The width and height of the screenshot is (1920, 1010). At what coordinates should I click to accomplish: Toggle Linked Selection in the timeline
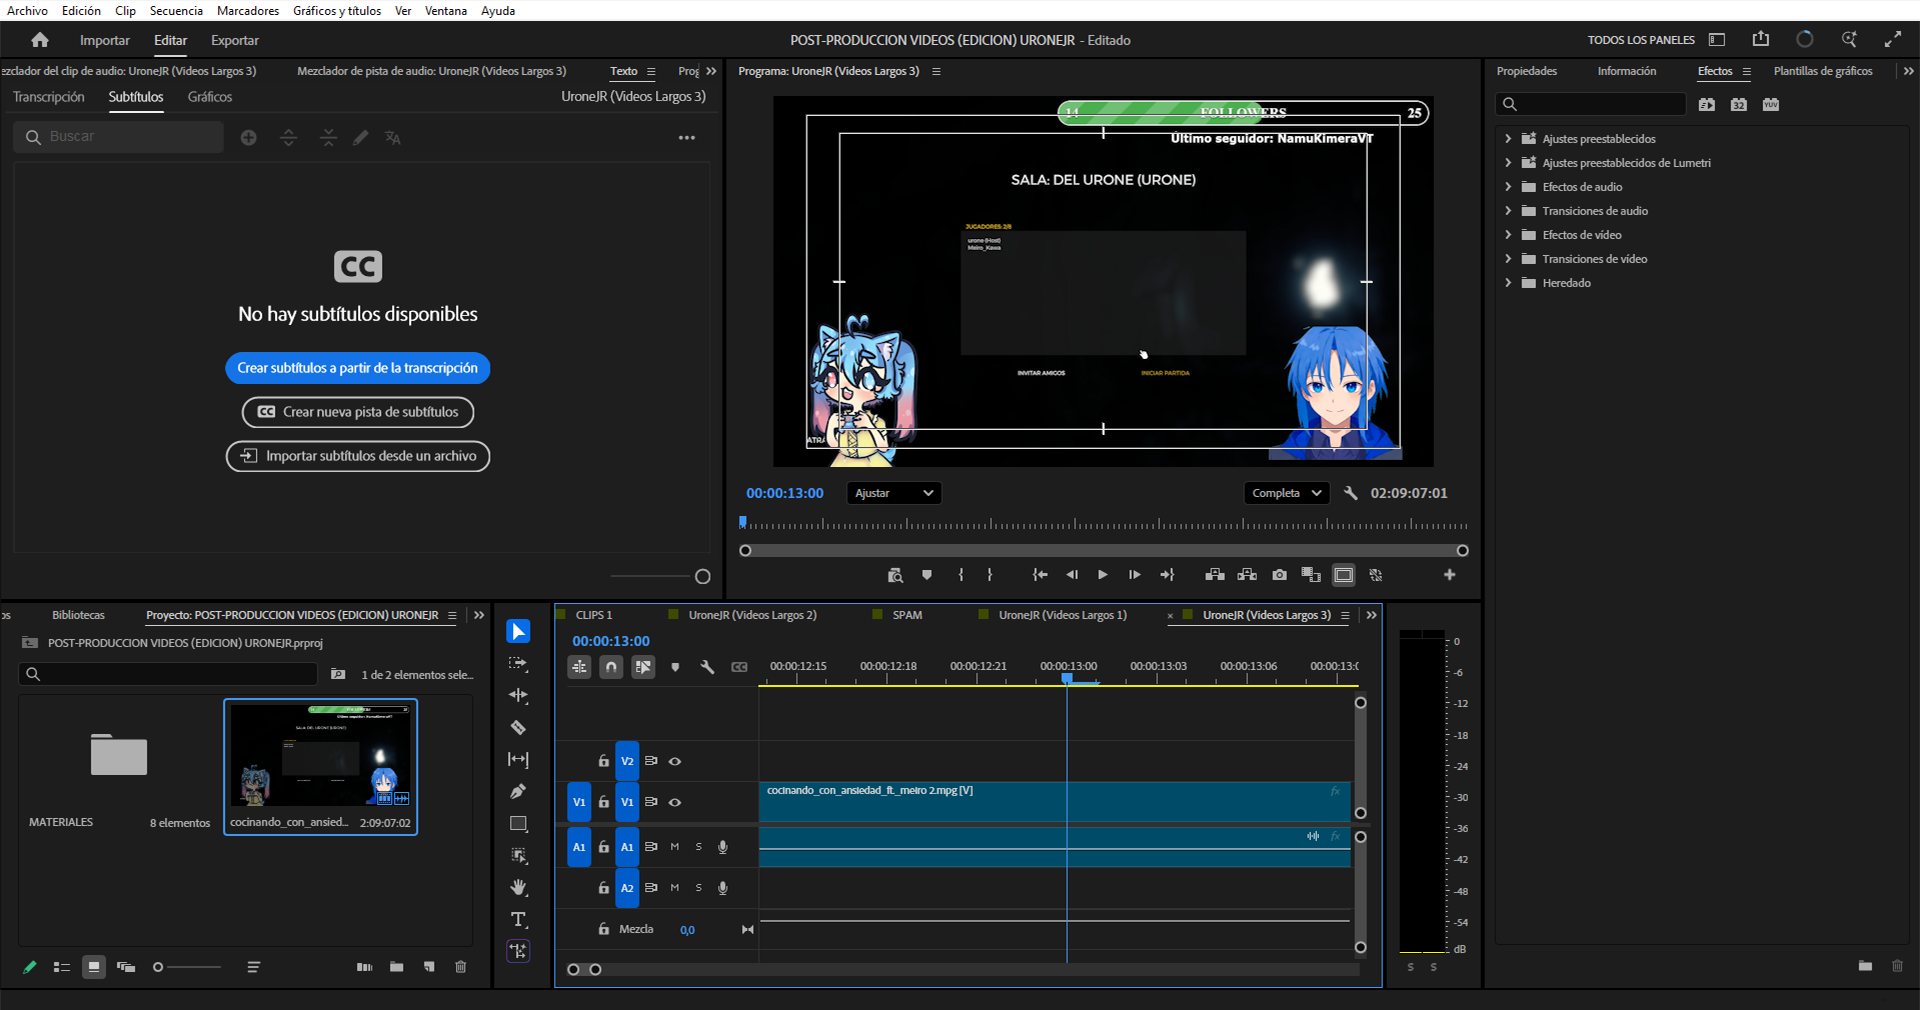(x=643, y=667)
